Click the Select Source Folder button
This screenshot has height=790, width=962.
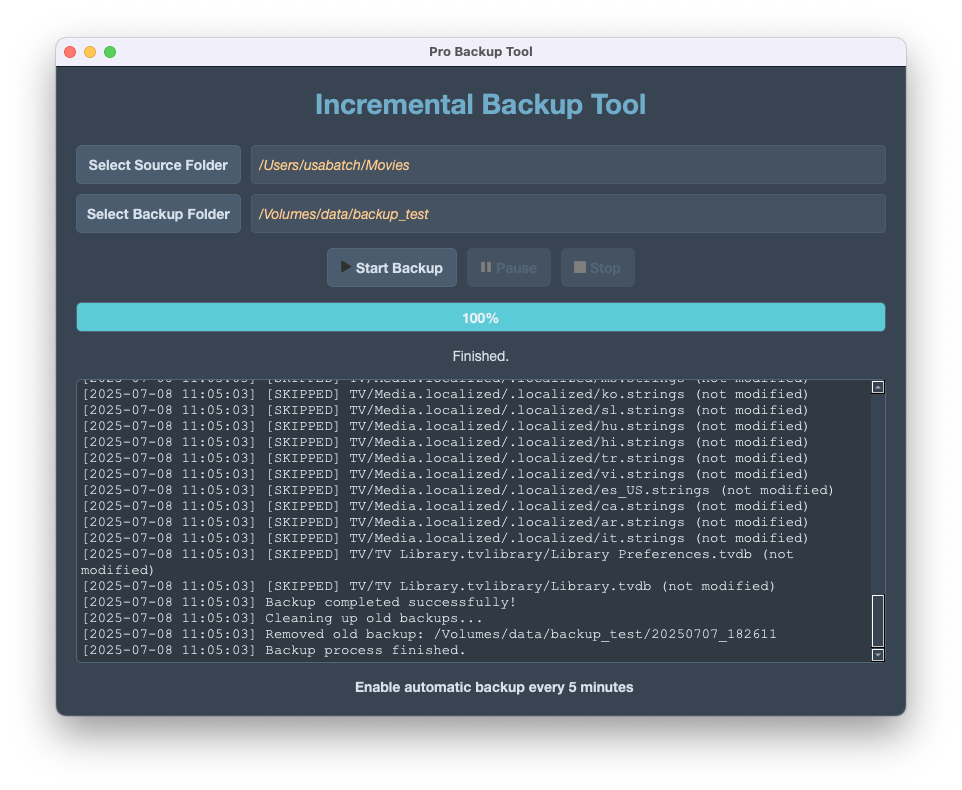158,164
